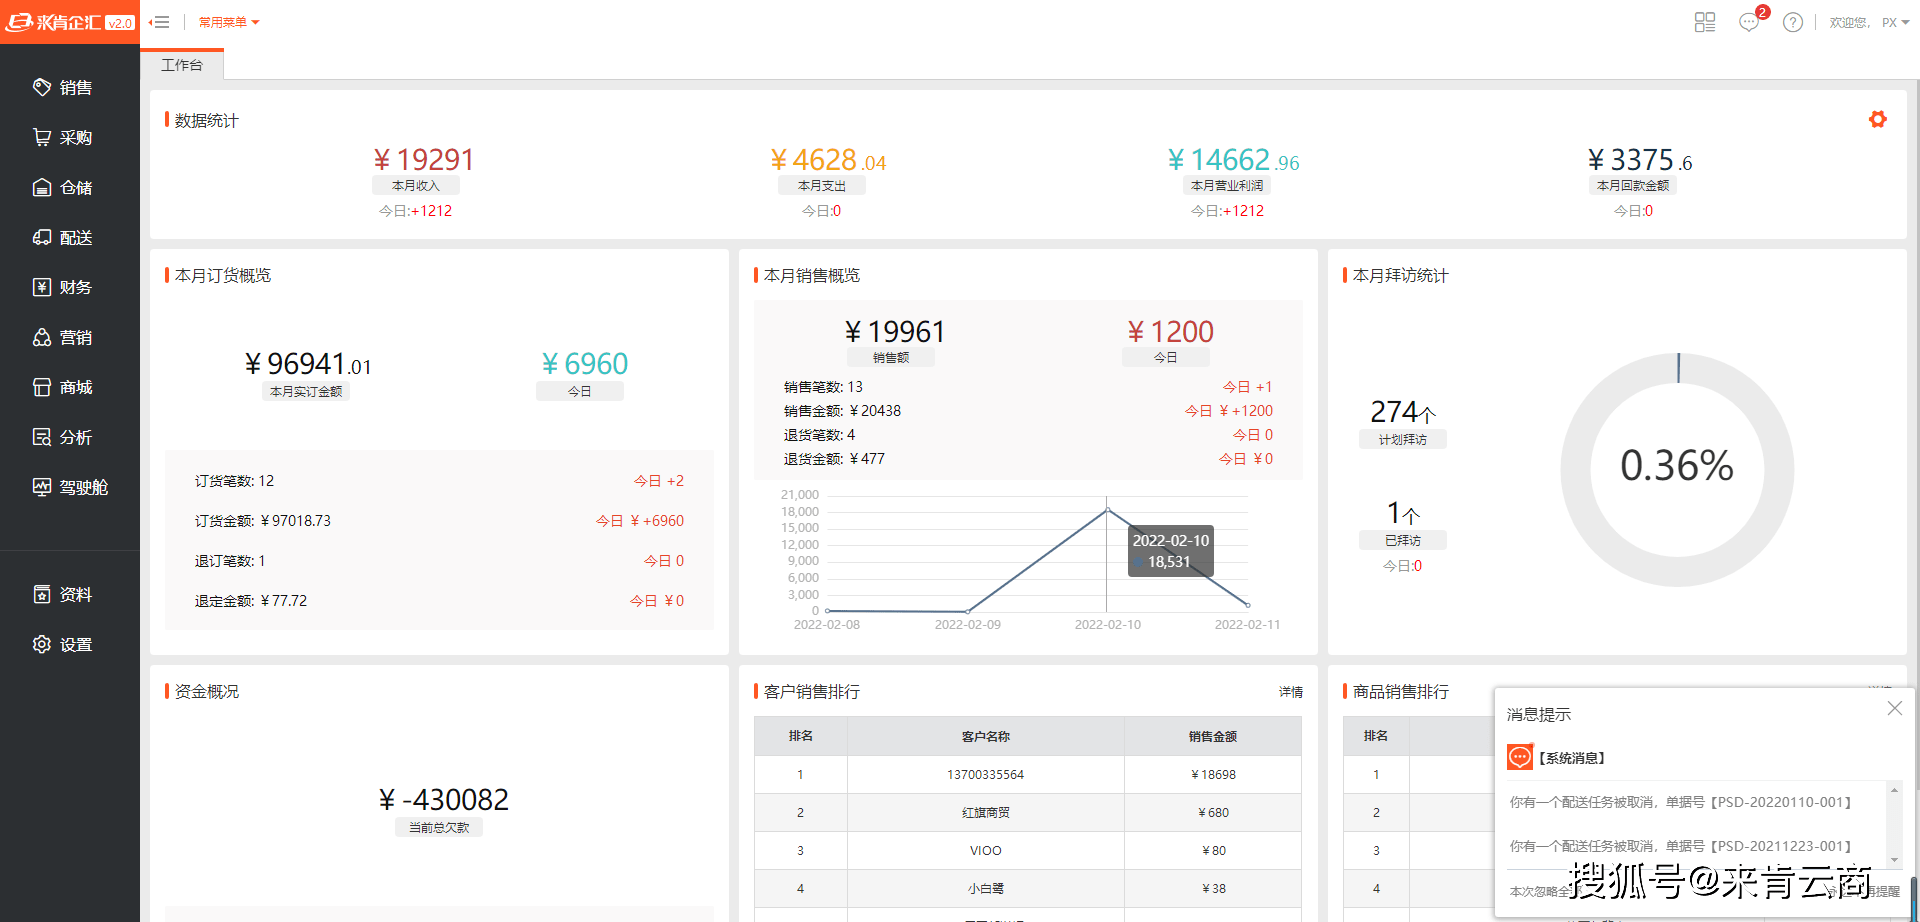Open the 驾驶舱 sidebar item
The image size is (1920, 922).
71,488
